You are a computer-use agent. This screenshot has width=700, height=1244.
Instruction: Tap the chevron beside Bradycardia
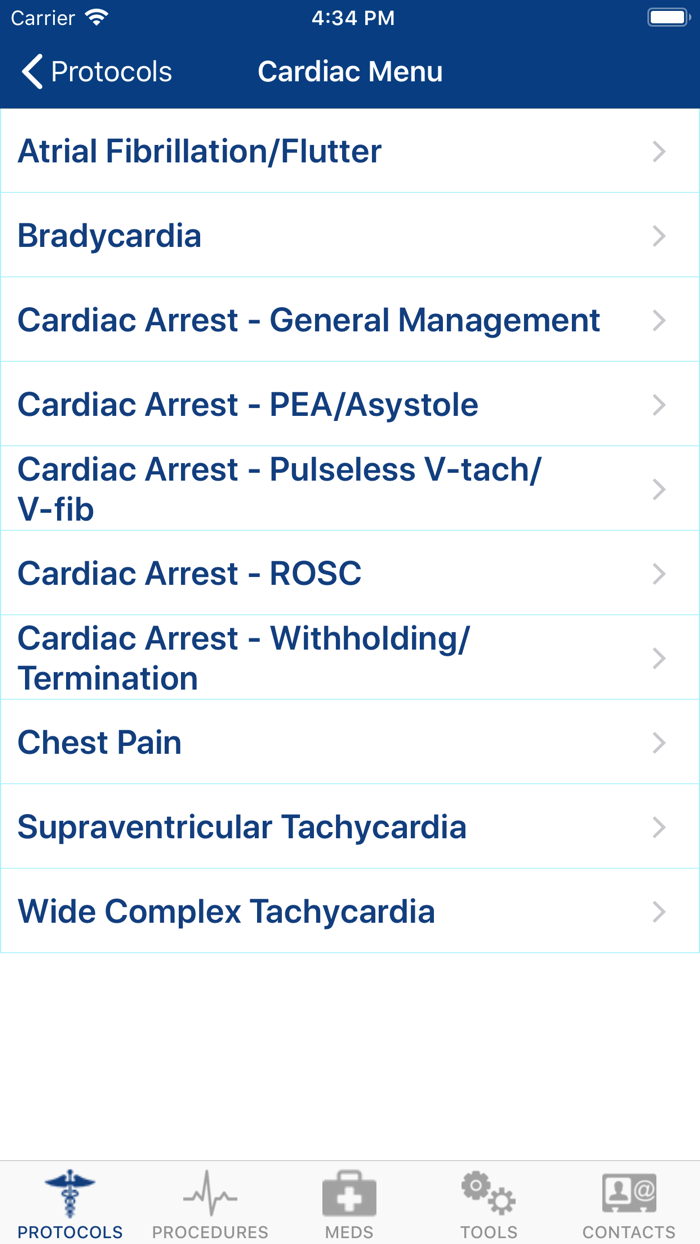pos(659,236)
